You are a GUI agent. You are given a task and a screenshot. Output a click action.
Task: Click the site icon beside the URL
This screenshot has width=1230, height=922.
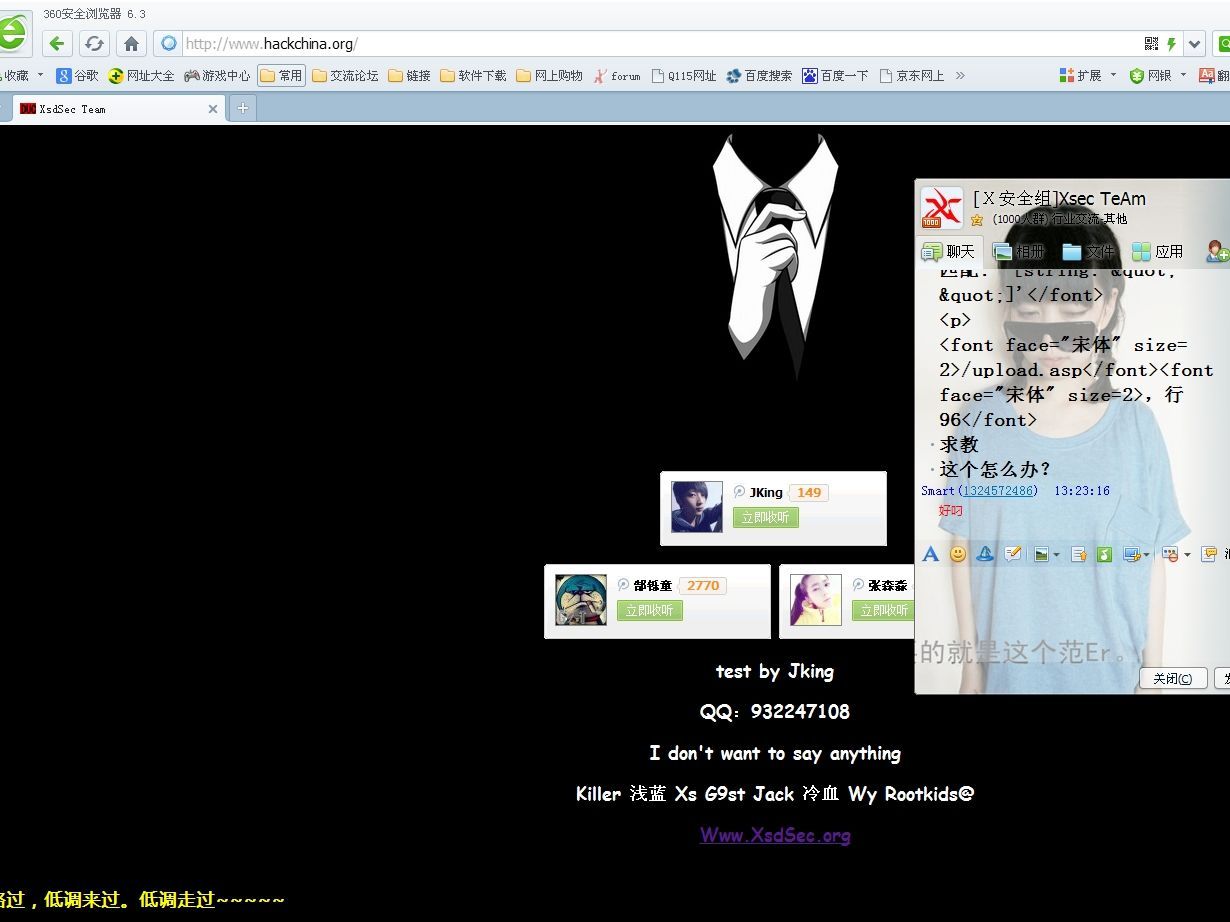point(169,43)
